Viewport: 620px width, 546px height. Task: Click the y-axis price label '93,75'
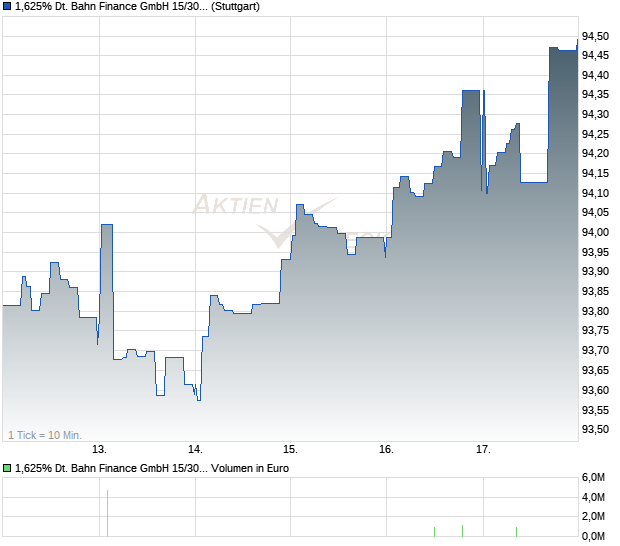click(595, 331)
